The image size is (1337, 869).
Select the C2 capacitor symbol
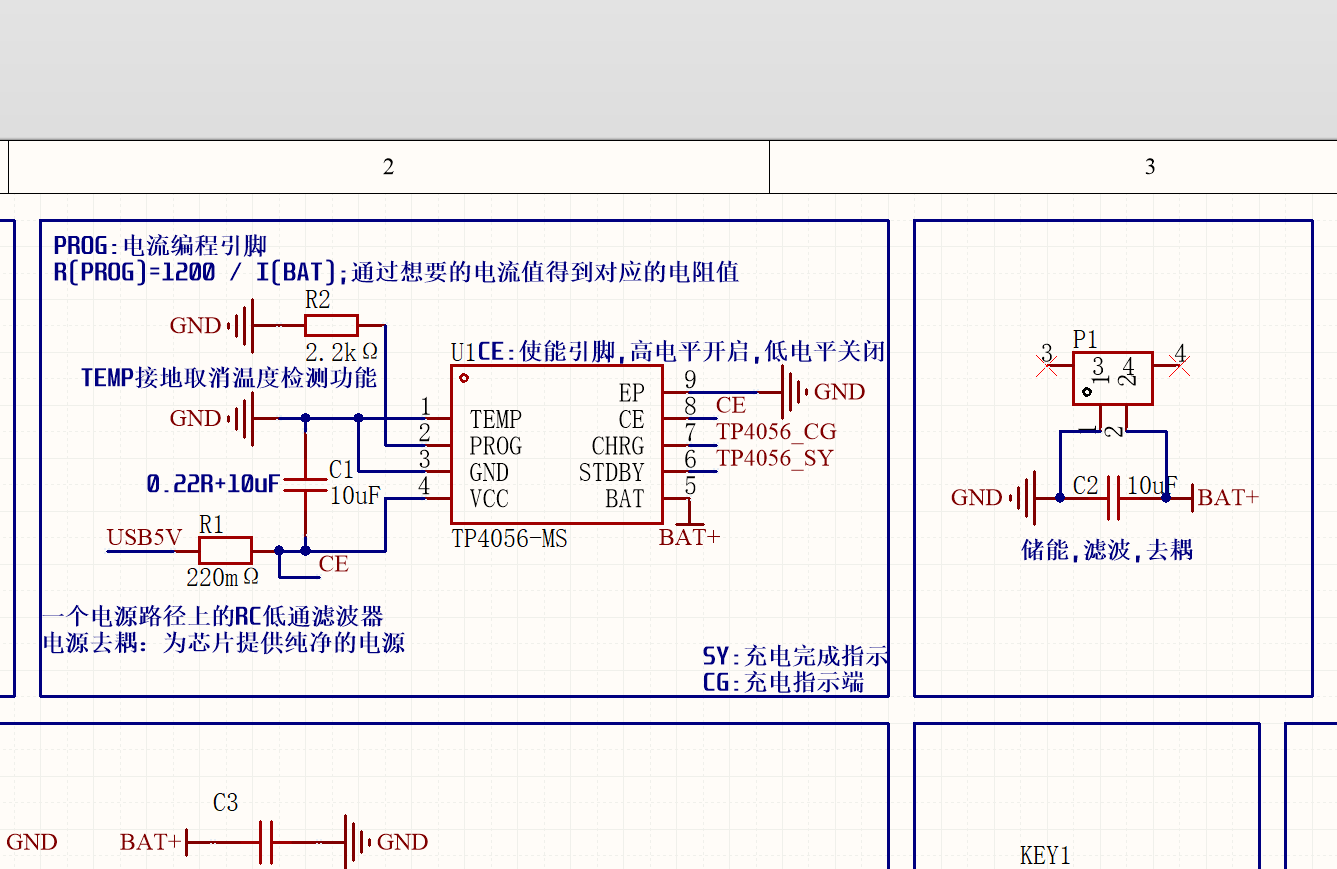point(1112,497)
